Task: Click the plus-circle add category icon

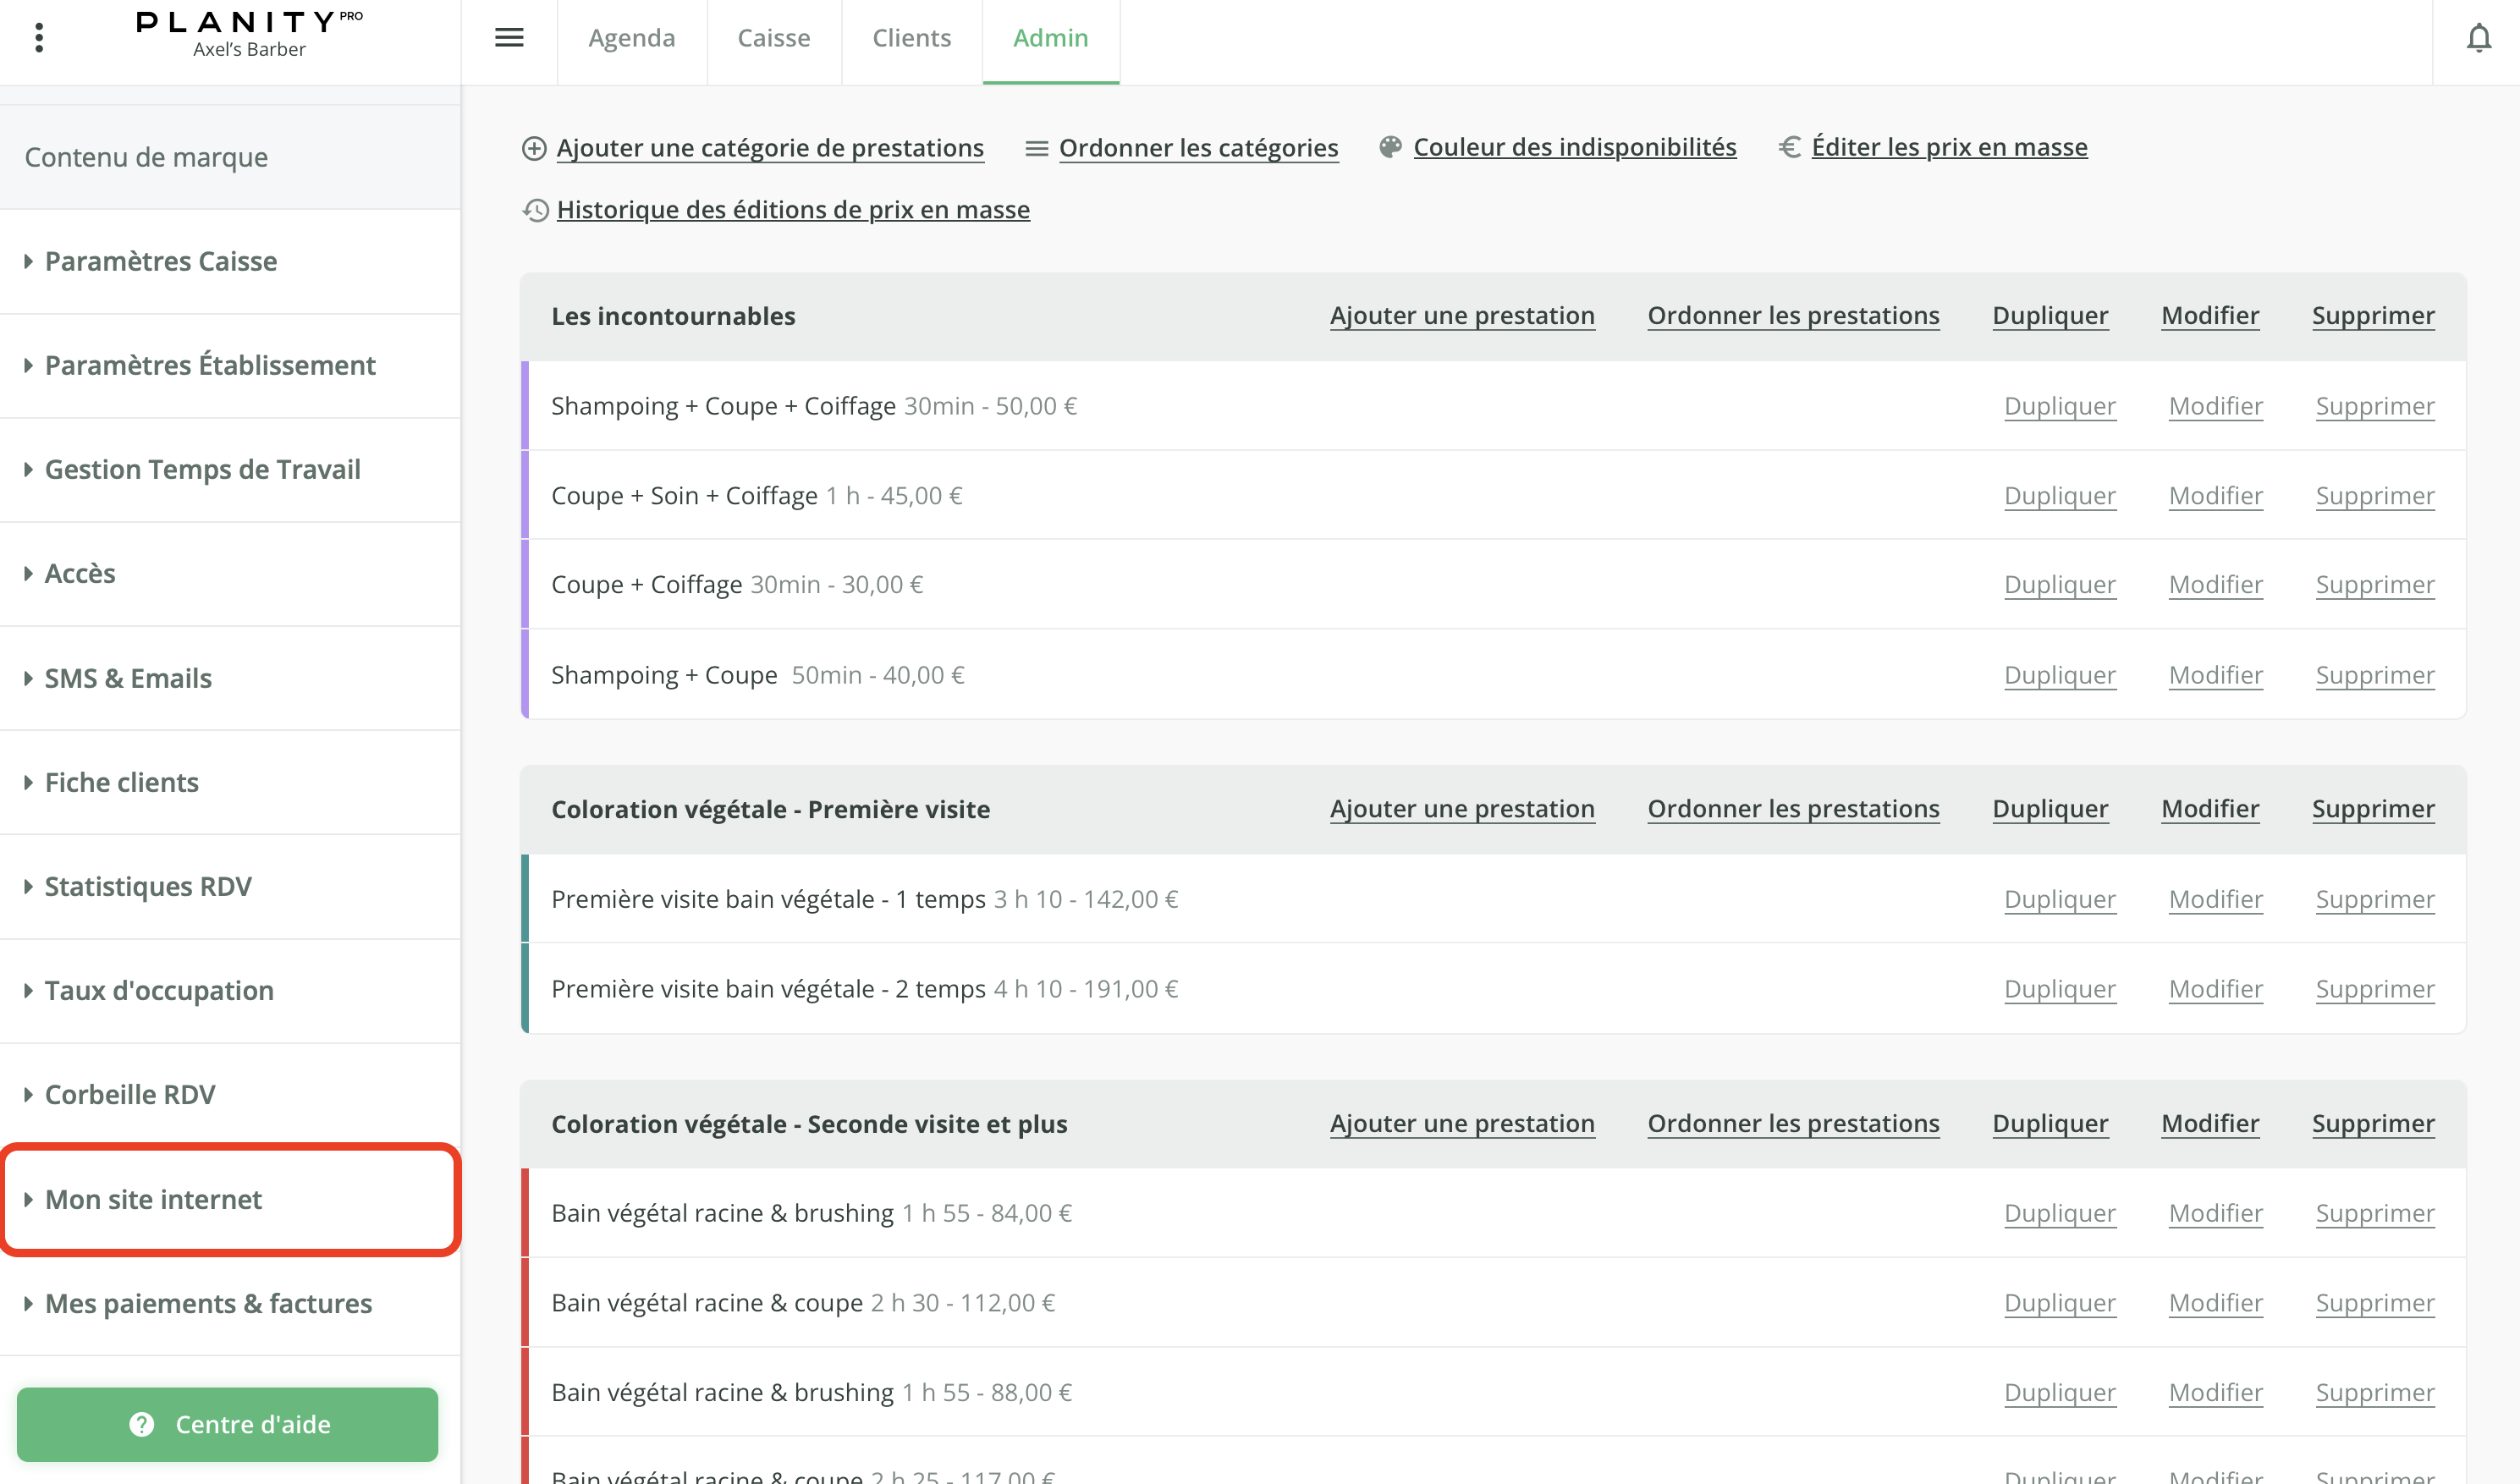Action: (534, 148)
